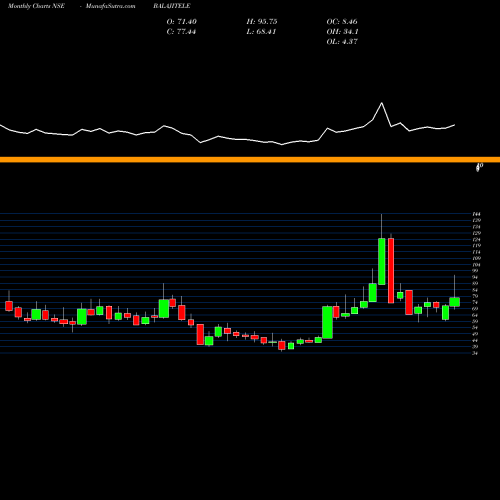500x500 pixels.
Task: Click the 94 price axis label
Action: 475,277
